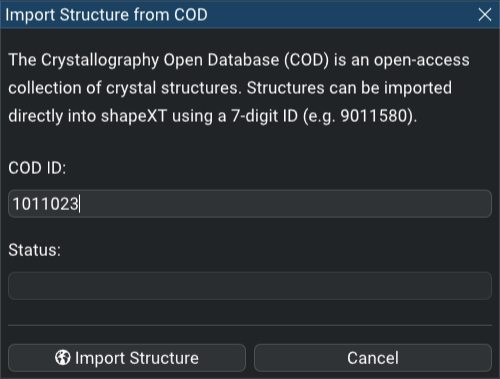Click the 'Import Structure' button label text
Screen dimensions: 500x379
pos(137,358)
